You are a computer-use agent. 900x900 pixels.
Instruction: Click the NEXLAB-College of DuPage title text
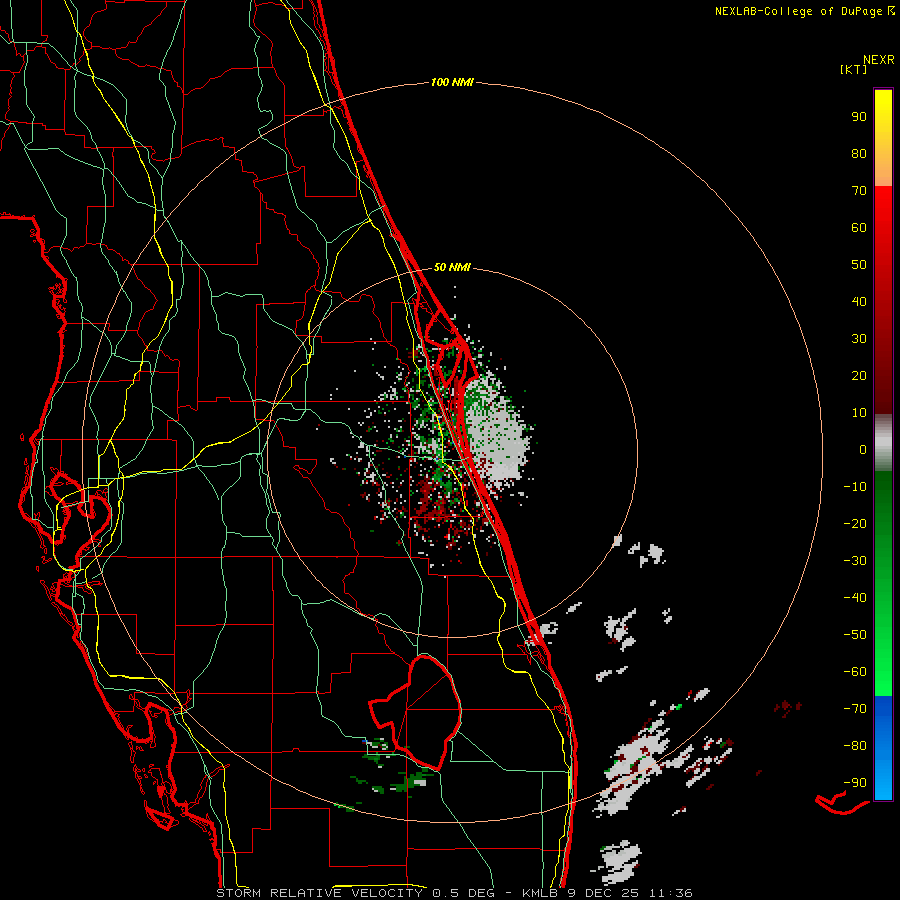coord(804,11)
